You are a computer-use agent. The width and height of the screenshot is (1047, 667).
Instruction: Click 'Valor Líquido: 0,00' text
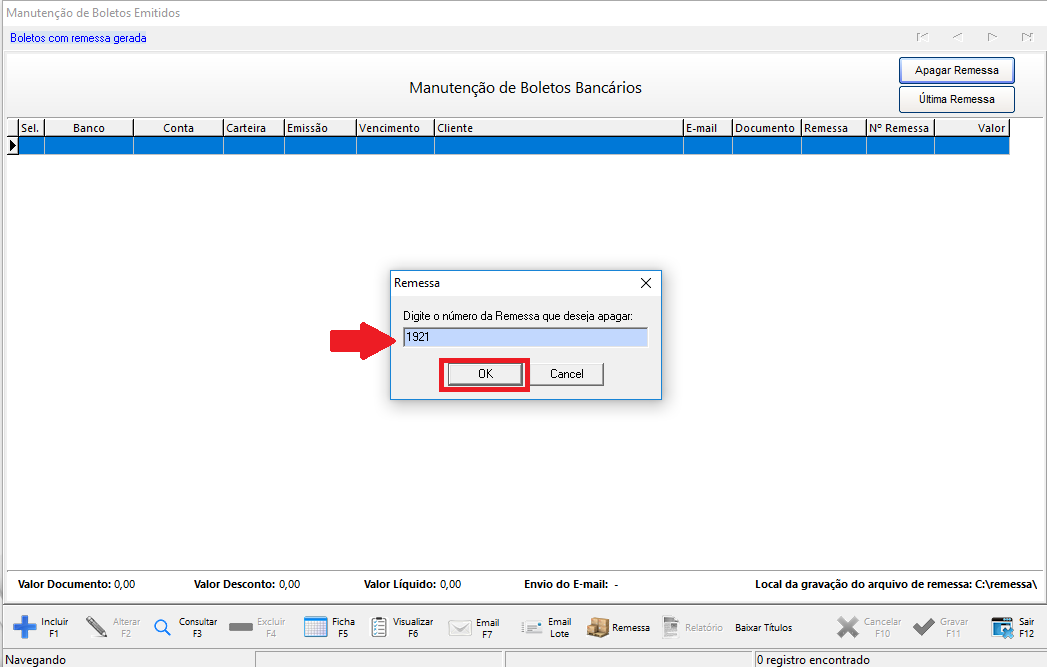click(413, 584)
